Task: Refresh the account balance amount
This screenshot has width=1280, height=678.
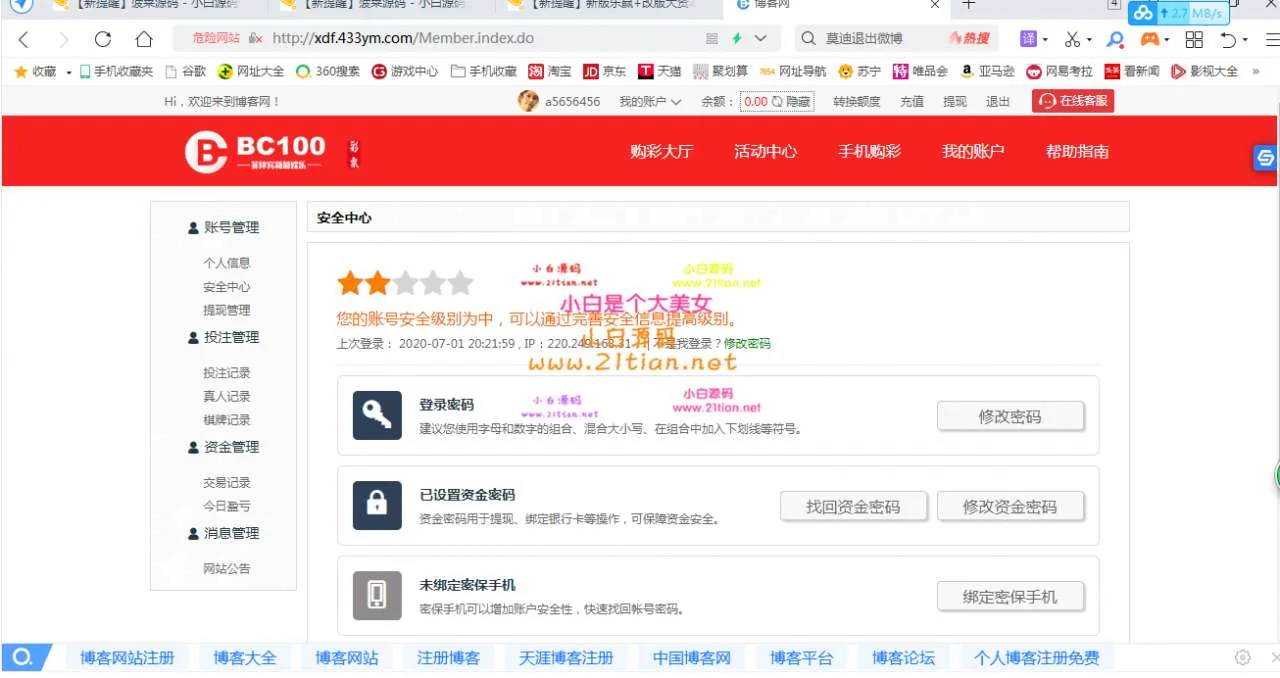Action: 777,102
